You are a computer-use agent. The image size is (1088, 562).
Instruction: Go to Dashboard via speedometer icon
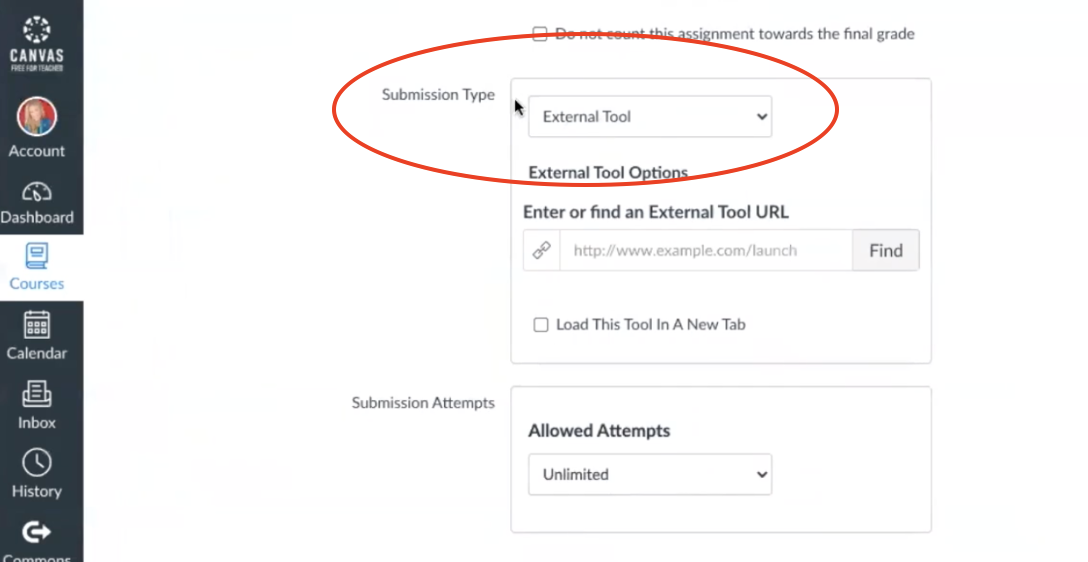click(37, 191)
